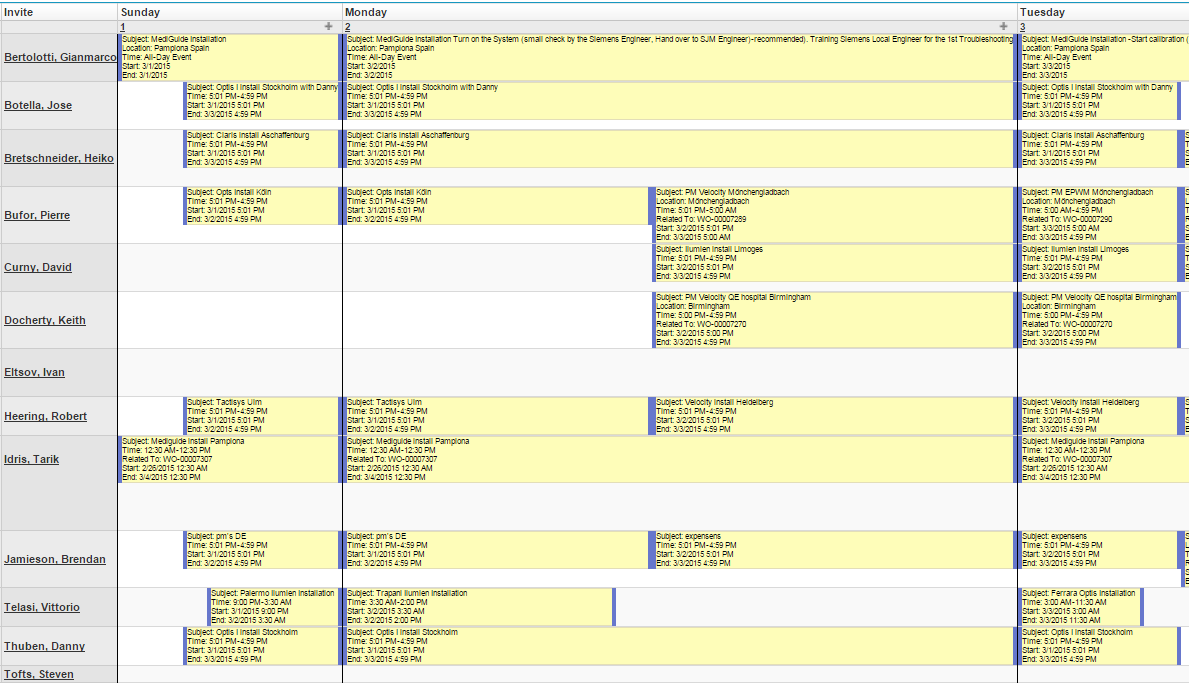Screen dimensions: 1189x685
Task: Open Docherty's Monday PM Velocity QE Birmingham event
Action: [x=833, y=320]
